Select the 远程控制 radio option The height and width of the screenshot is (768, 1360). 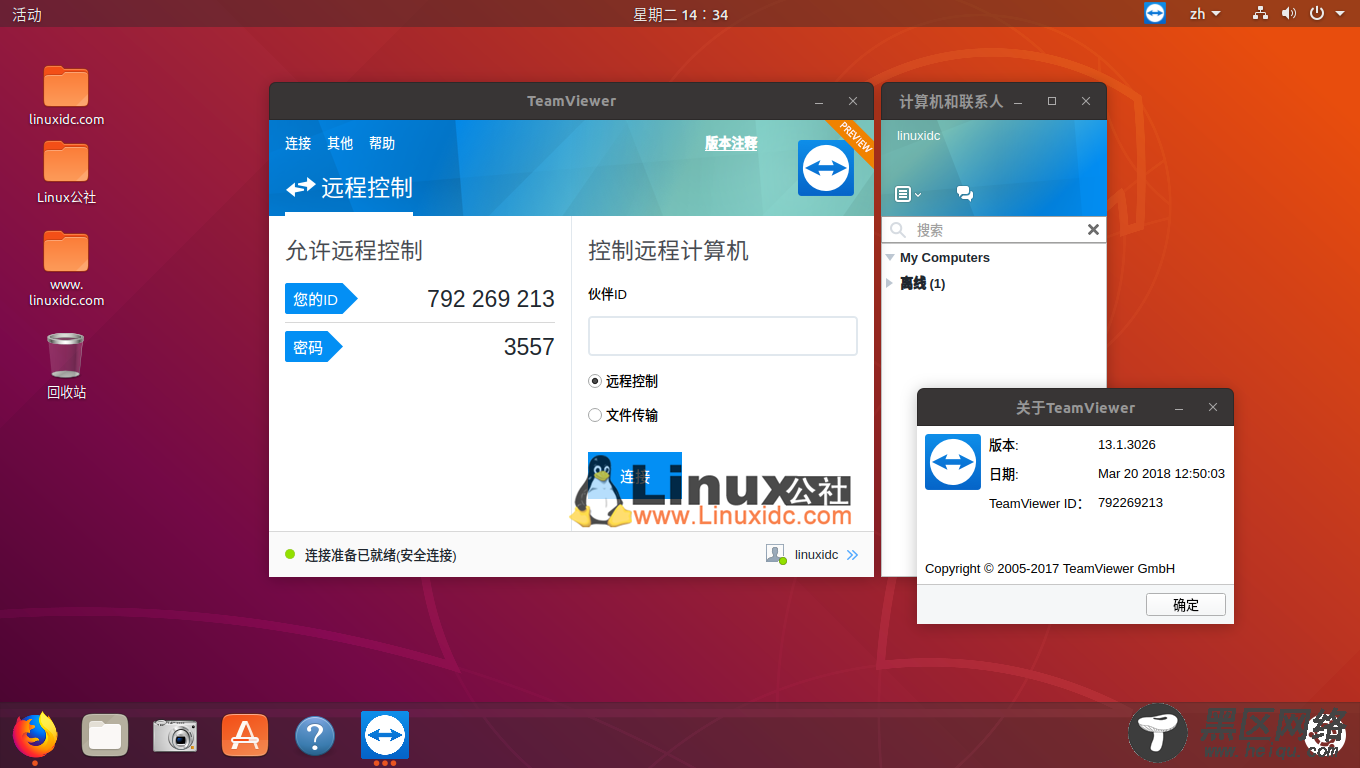coord(595,381)
